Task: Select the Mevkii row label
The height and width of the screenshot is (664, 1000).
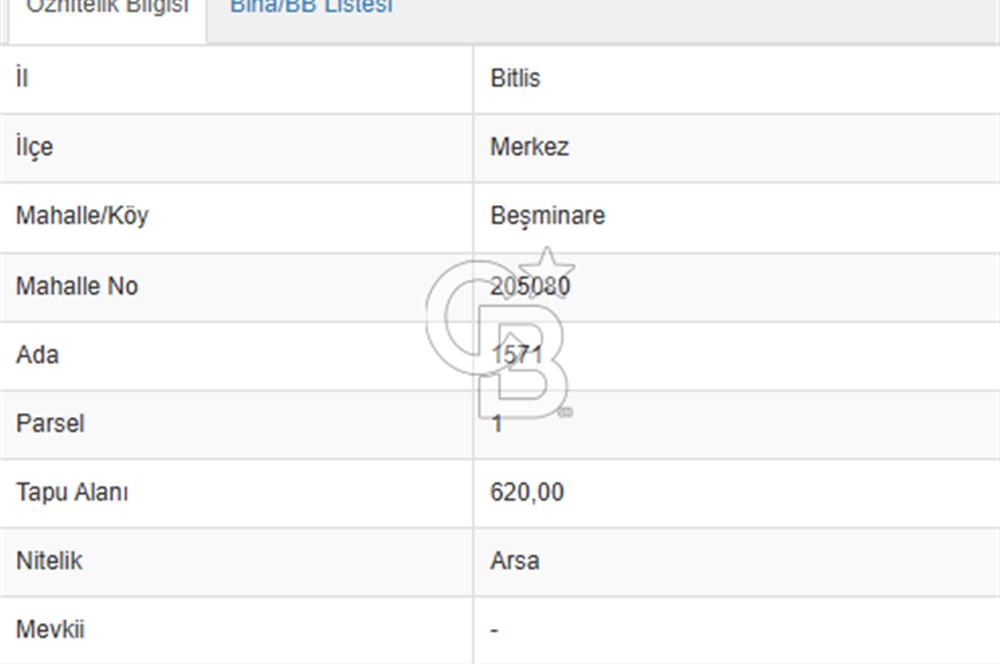Action: 50,630
